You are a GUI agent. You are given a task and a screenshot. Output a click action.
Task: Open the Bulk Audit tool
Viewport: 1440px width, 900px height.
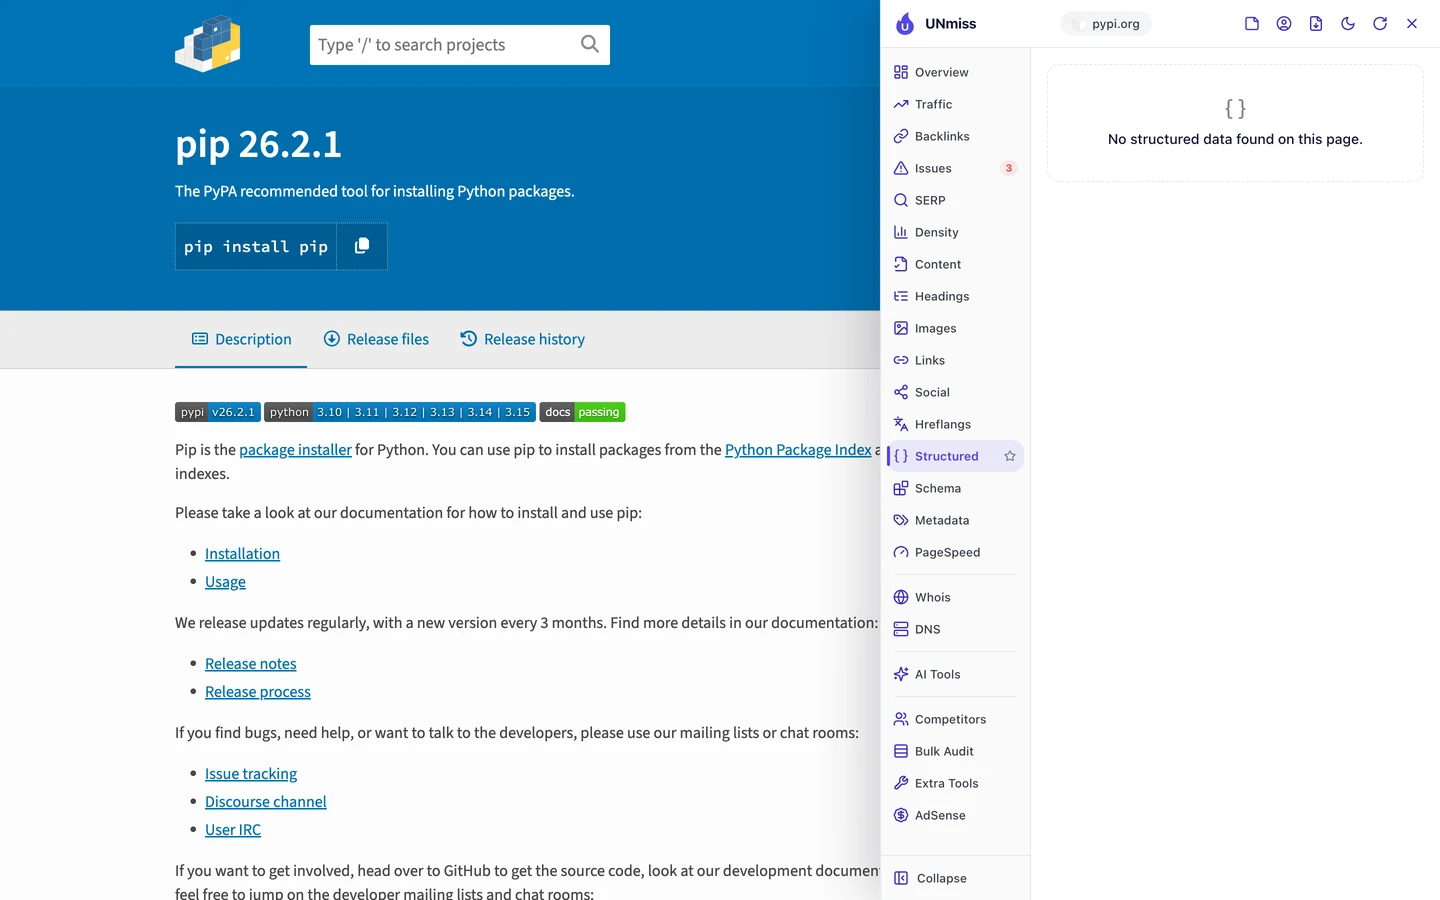(x=955, y=751)
